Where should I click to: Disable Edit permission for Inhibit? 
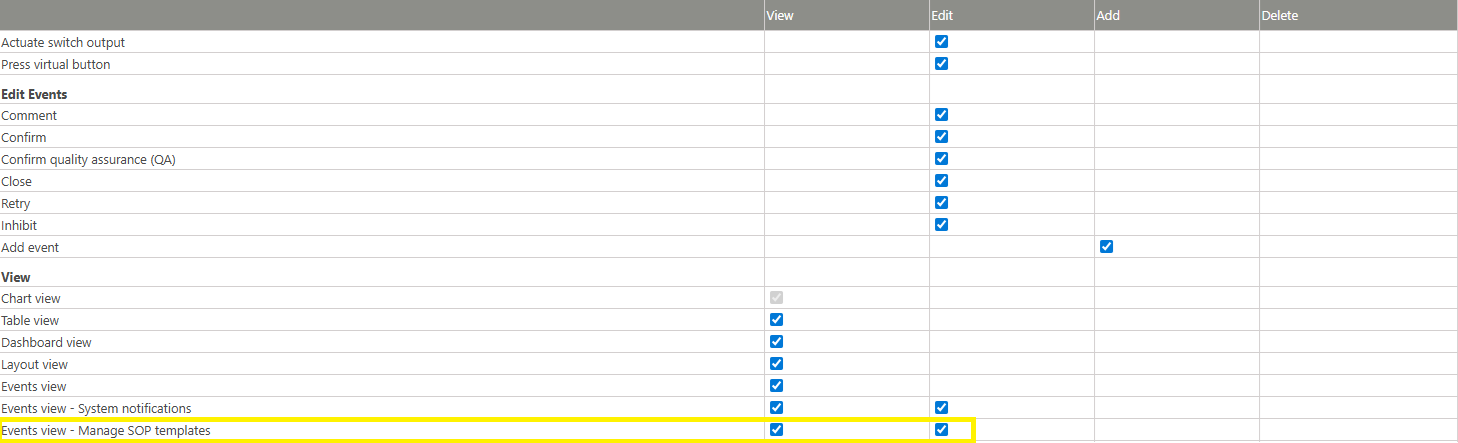(x=941, y=225)
